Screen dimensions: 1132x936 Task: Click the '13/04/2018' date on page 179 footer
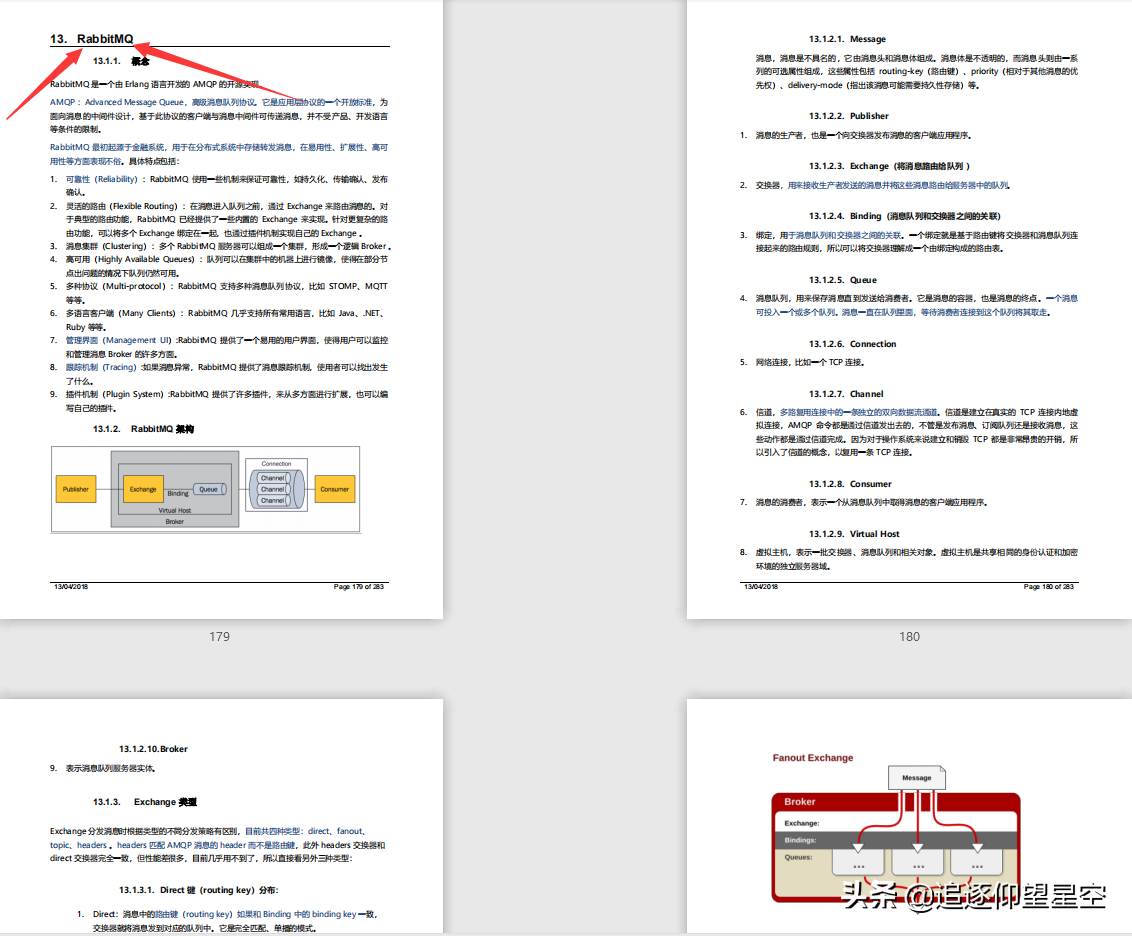[x=71, y=587]
